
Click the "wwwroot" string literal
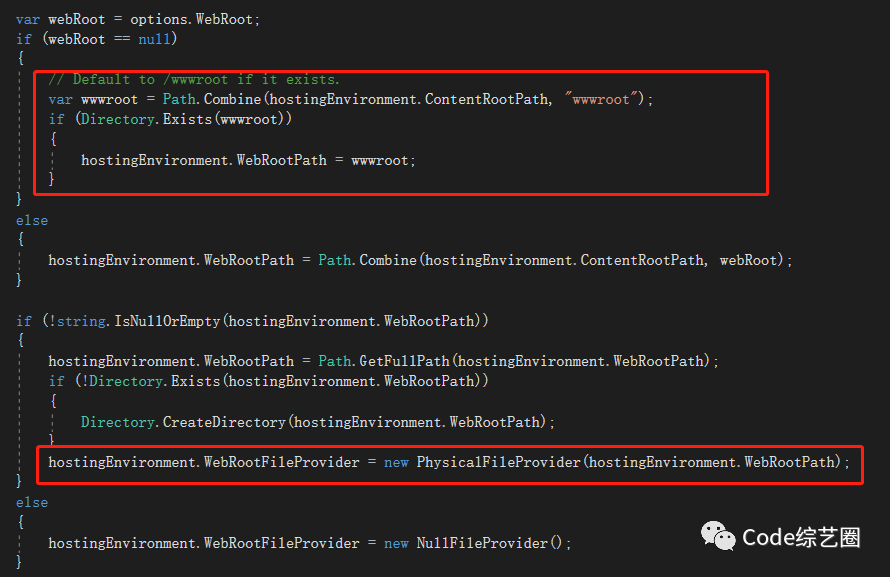pos(601,99)
